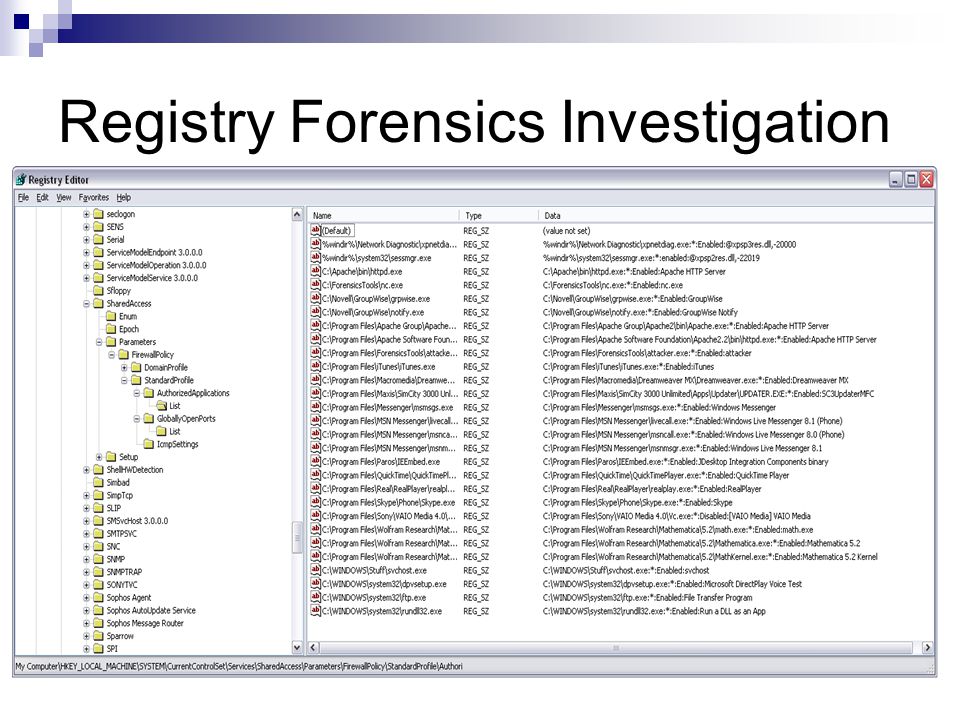Sort values by the Name column header
Image resolution: width=960 pixels, height=720 pixels.
[x=383, y=216]
